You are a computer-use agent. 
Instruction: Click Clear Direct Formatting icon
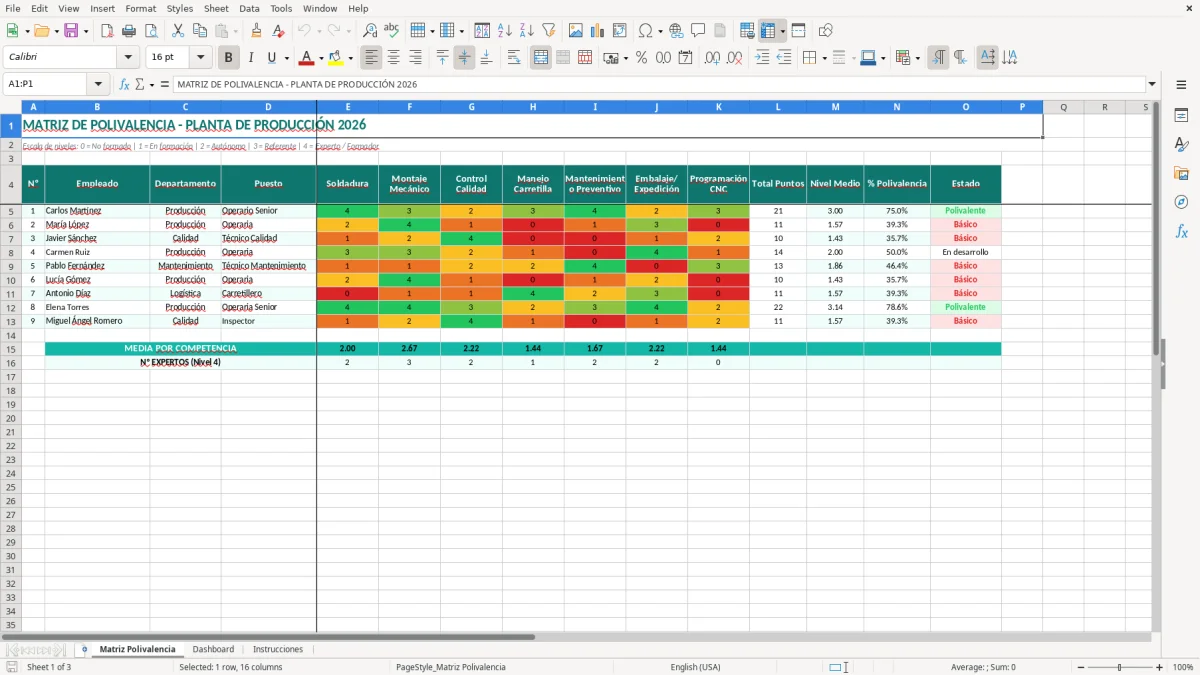pos(279,31)
